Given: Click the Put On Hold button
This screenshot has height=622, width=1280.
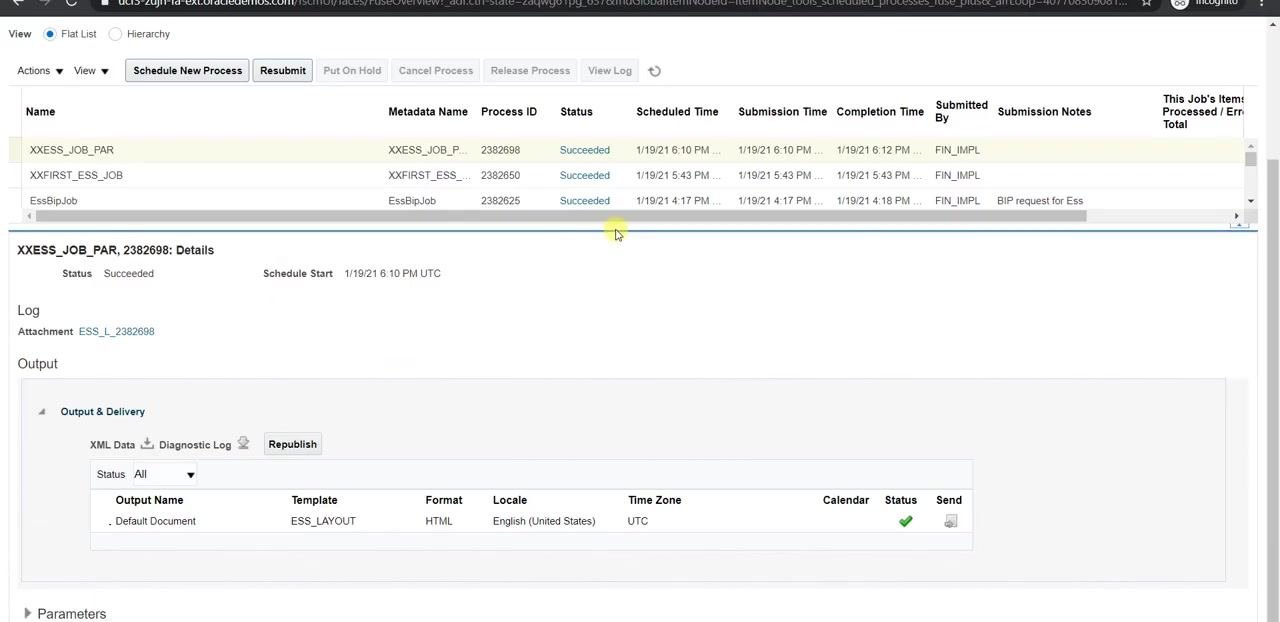Looking at the screenshot, I should tap(352, 71).
